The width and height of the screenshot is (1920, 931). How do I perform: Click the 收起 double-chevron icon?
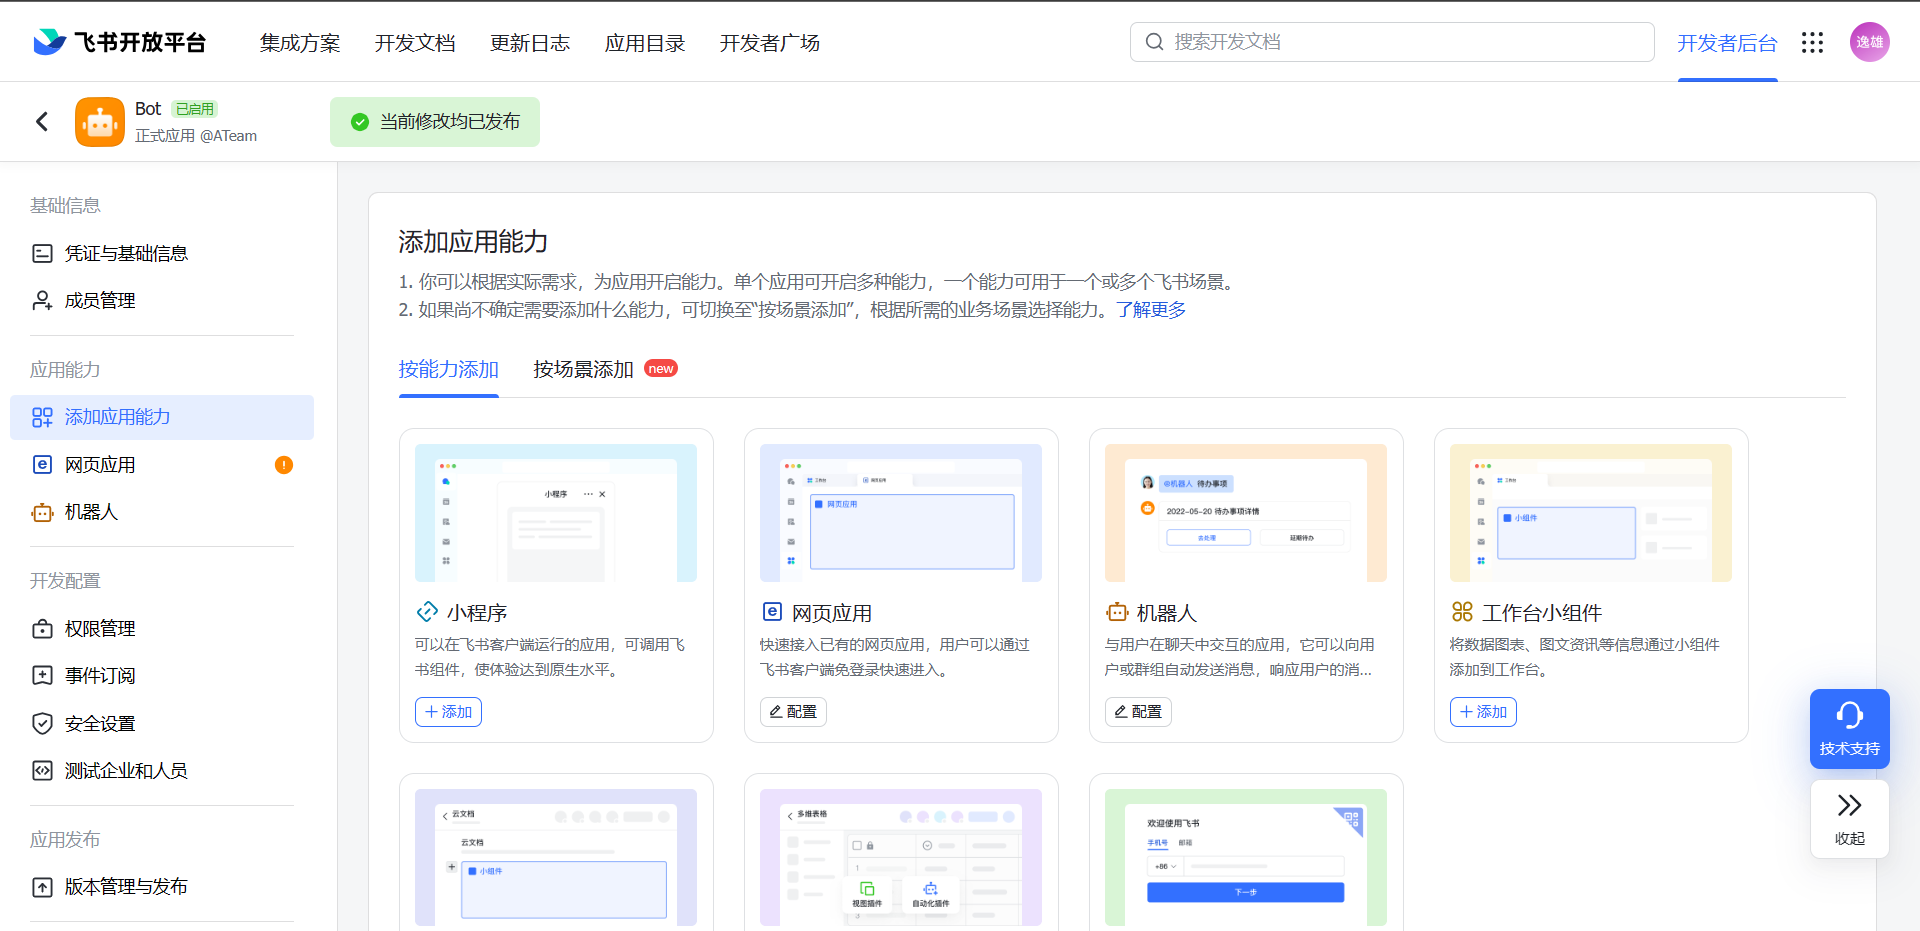pyautogui.click(x=1849, y=805)
